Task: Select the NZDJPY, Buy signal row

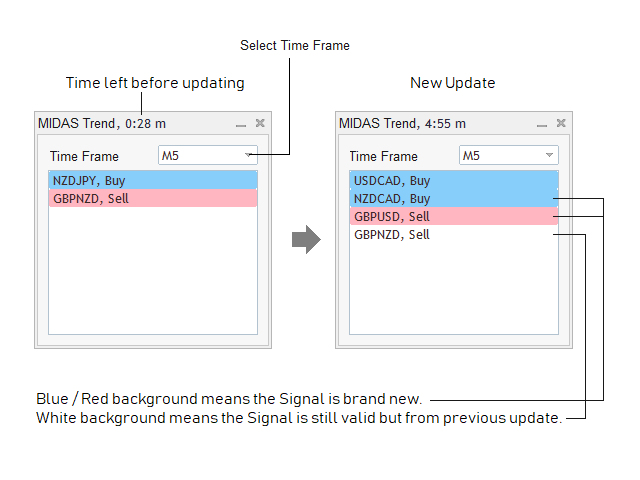Action: tap(153, 181)
